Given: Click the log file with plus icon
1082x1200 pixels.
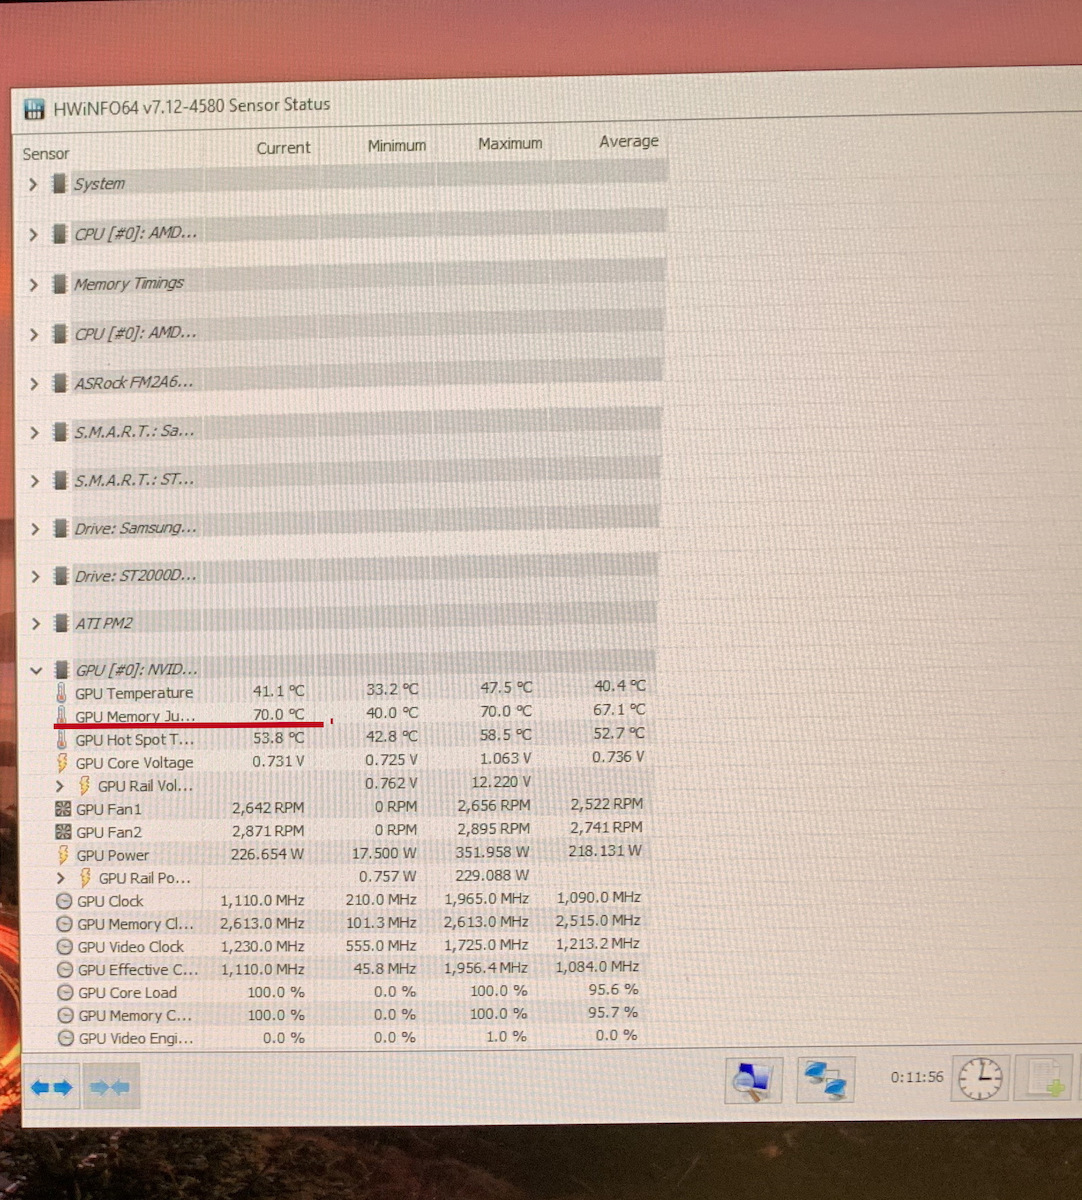Looking at the screenshot, I should [x=1046, y=1079].
